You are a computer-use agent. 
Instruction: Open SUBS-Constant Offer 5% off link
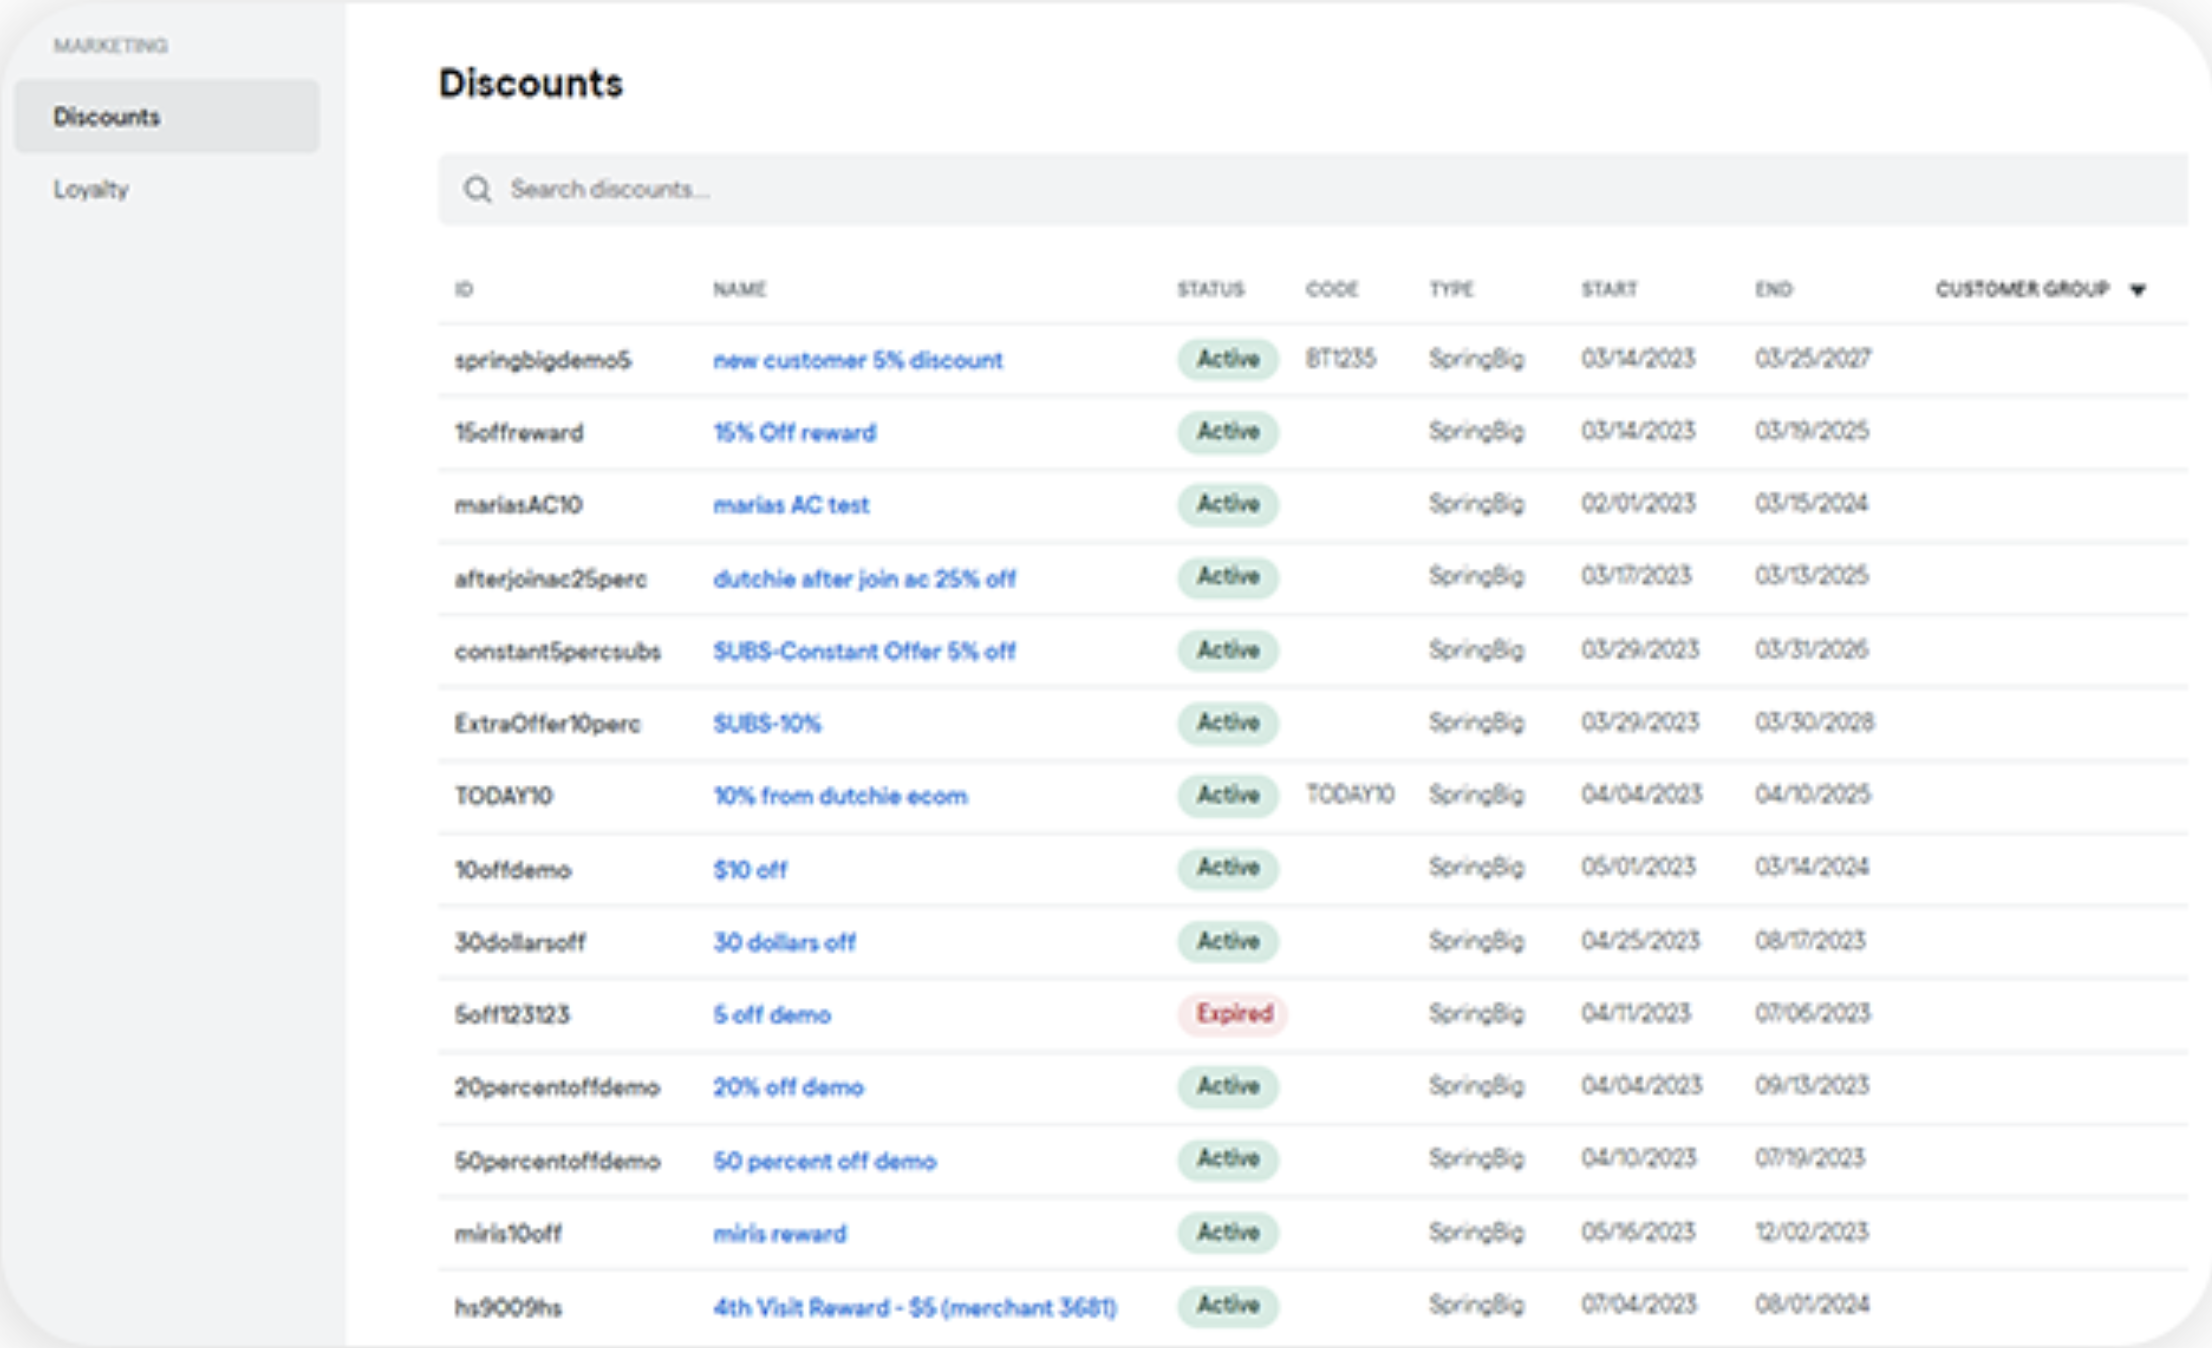(x=864, y=651)
